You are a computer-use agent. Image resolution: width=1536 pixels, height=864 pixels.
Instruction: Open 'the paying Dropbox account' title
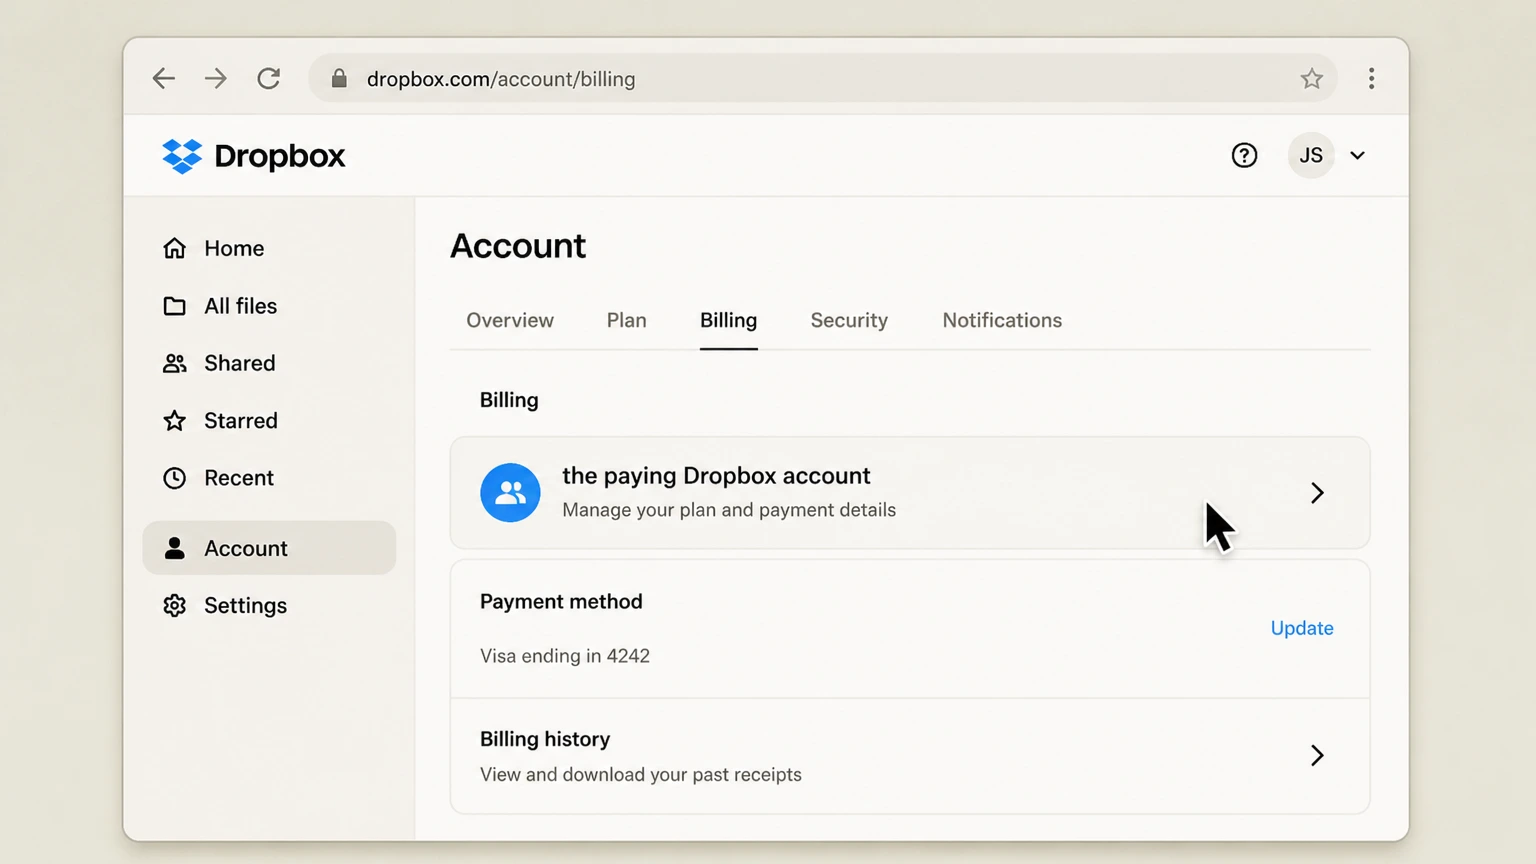pyautogui.click(x=716, y=476)
